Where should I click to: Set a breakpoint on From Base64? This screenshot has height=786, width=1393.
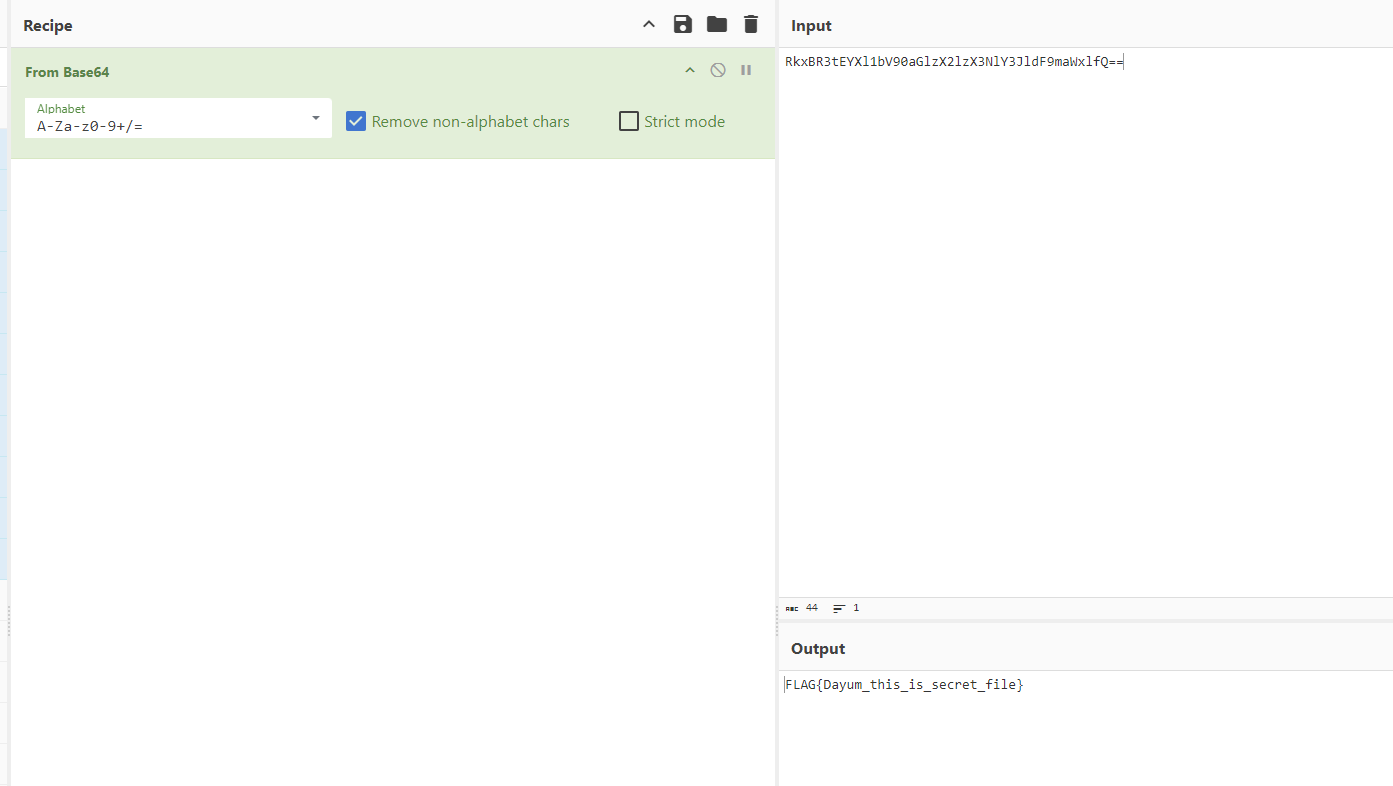coord(746,71)
